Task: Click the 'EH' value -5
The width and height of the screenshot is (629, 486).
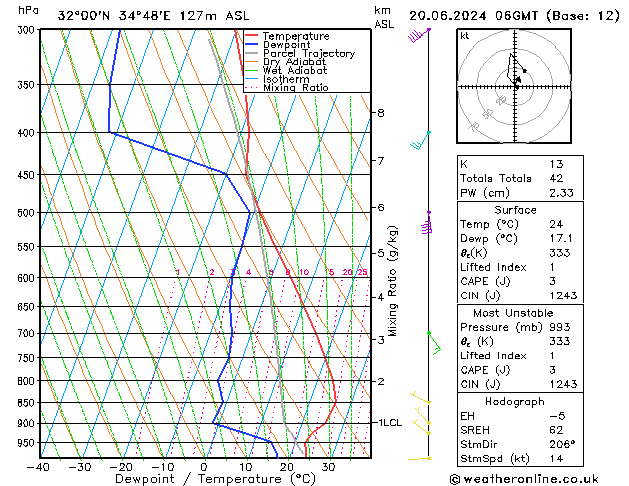Action: (557, 416)
